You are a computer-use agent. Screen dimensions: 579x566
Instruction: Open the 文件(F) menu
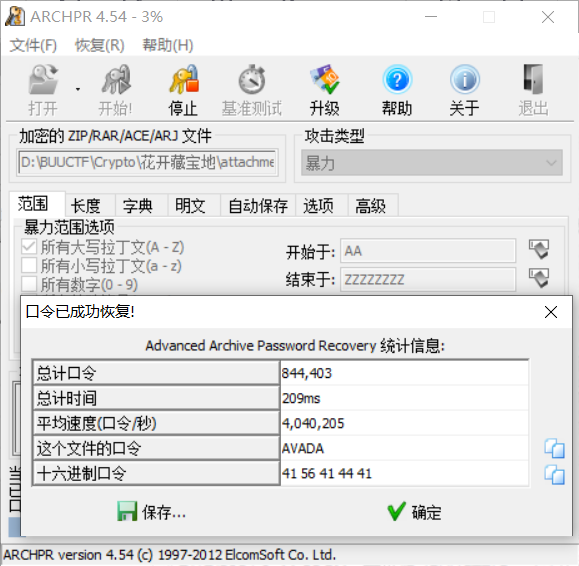(x=33, y=45)
